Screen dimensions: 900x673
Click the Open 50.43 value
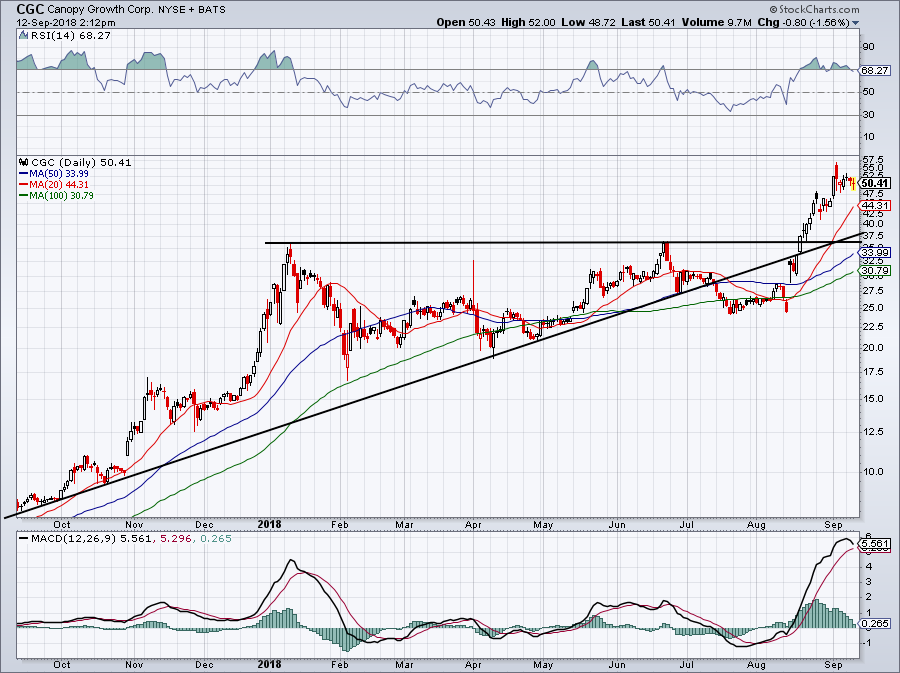pos(467,22)
